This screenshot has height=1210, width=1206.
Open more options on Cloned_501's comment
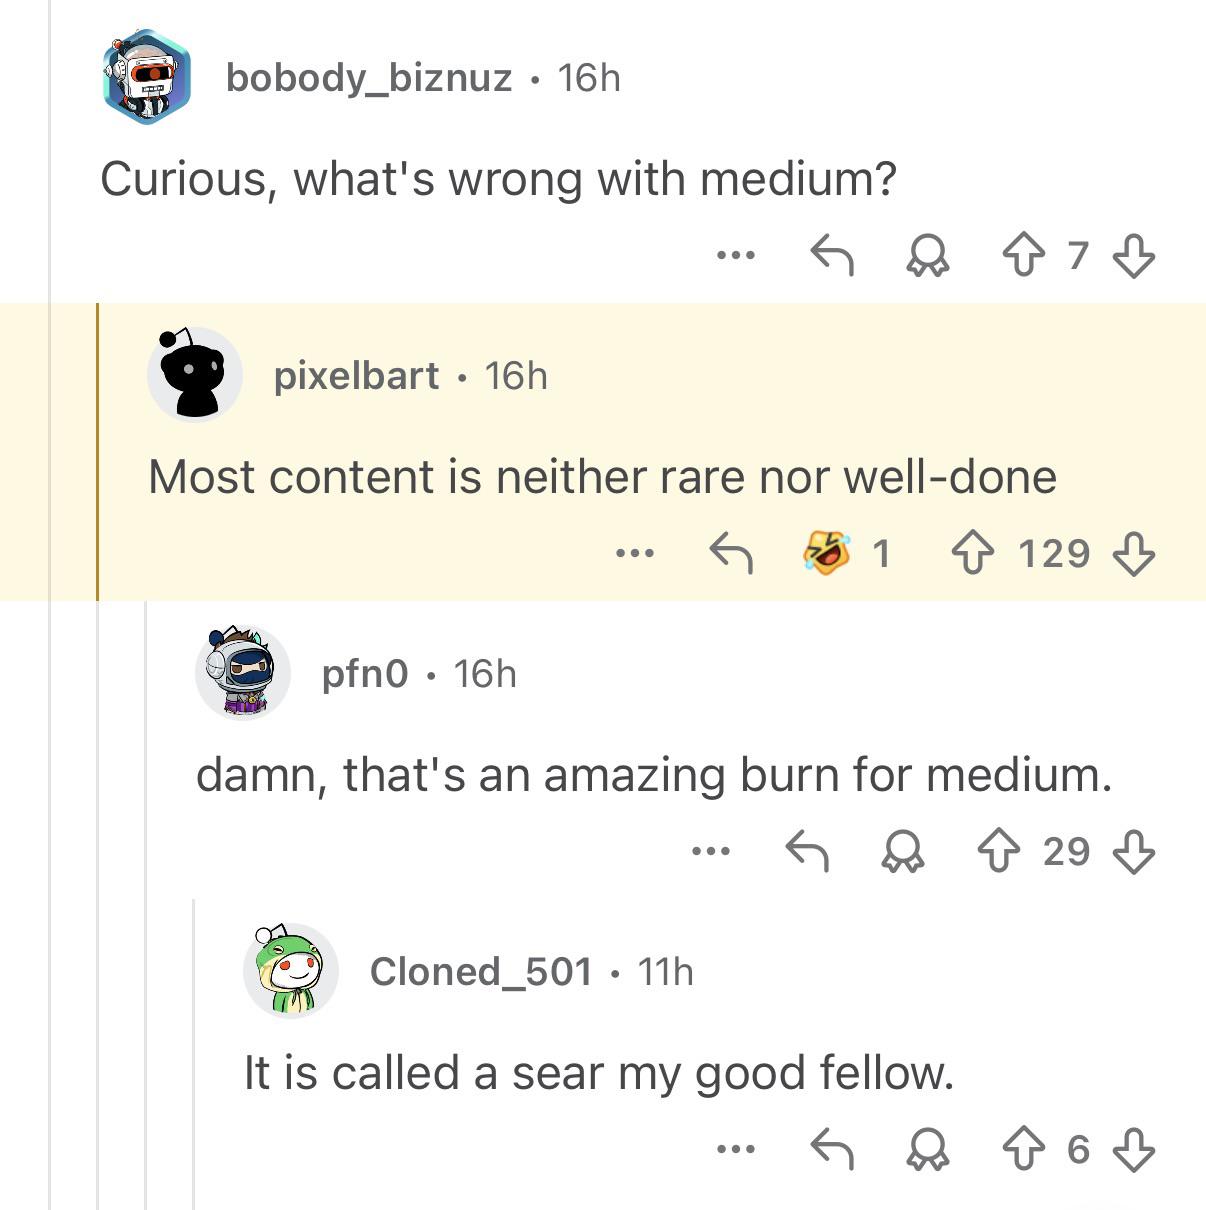(737, 1151)
